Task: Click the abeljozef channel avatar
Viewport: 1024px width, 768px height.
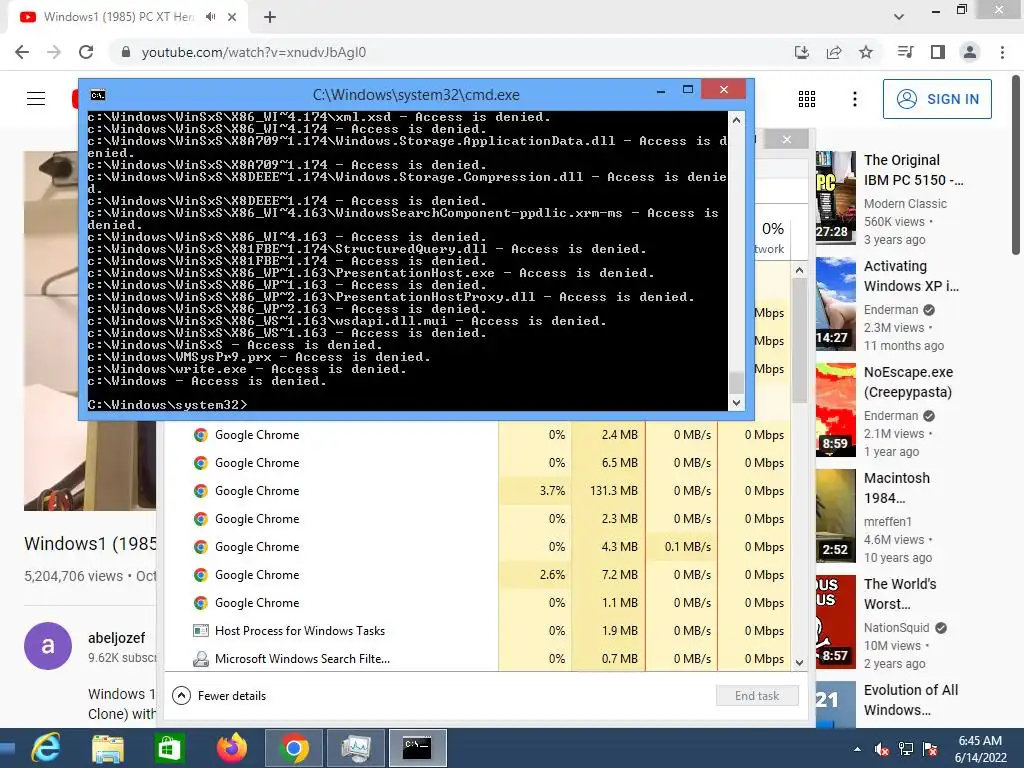Action: point(48,646)
